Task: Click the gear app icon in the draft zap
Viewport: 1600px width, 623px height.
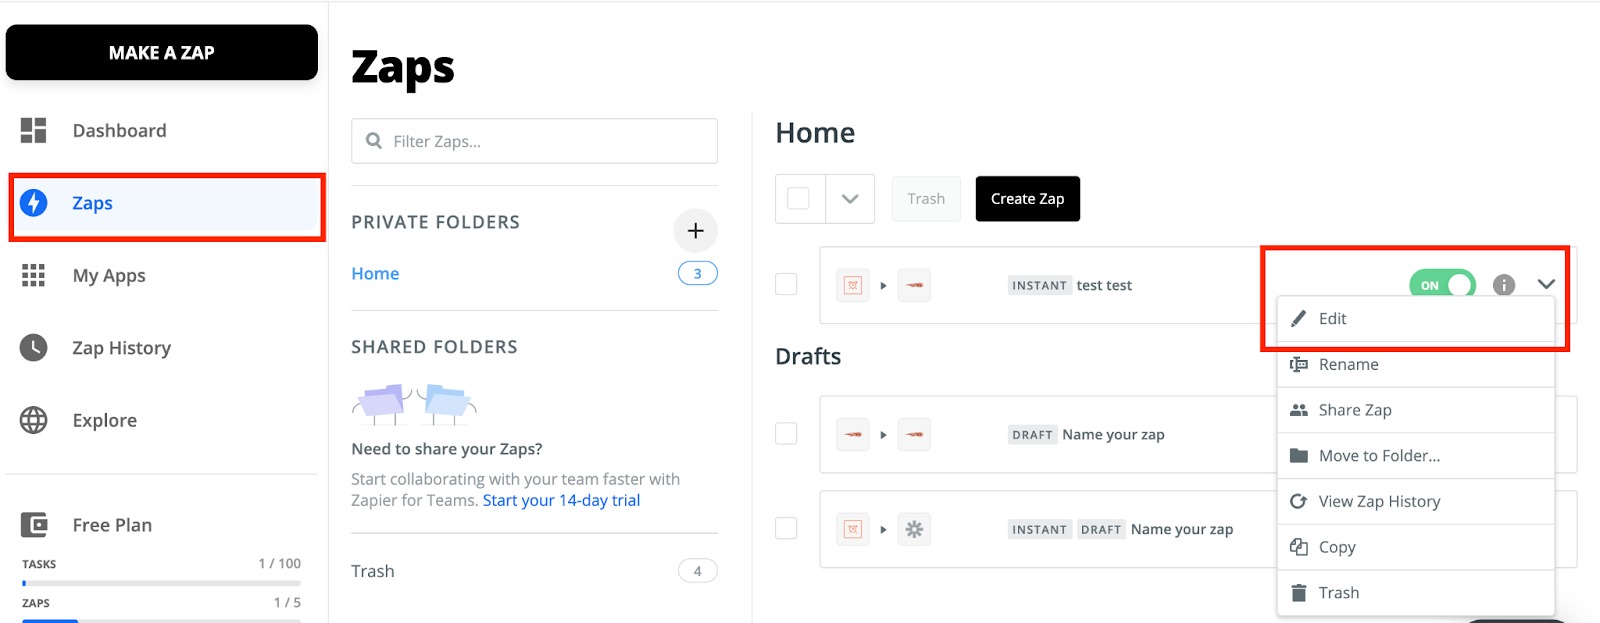Action: [914, 529]
